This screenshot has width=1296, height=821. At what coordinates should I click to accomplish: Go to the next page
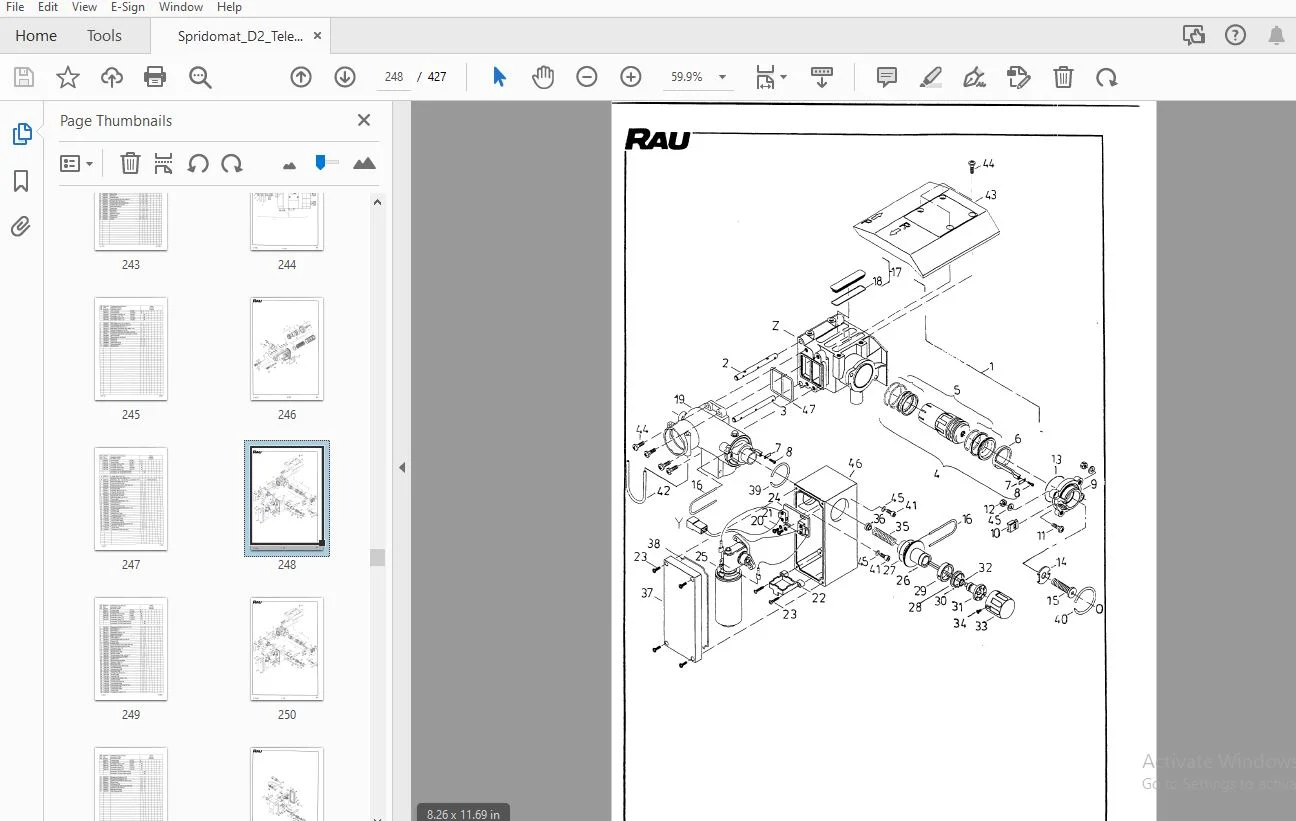pyautogui.click(x=345, y=77)
